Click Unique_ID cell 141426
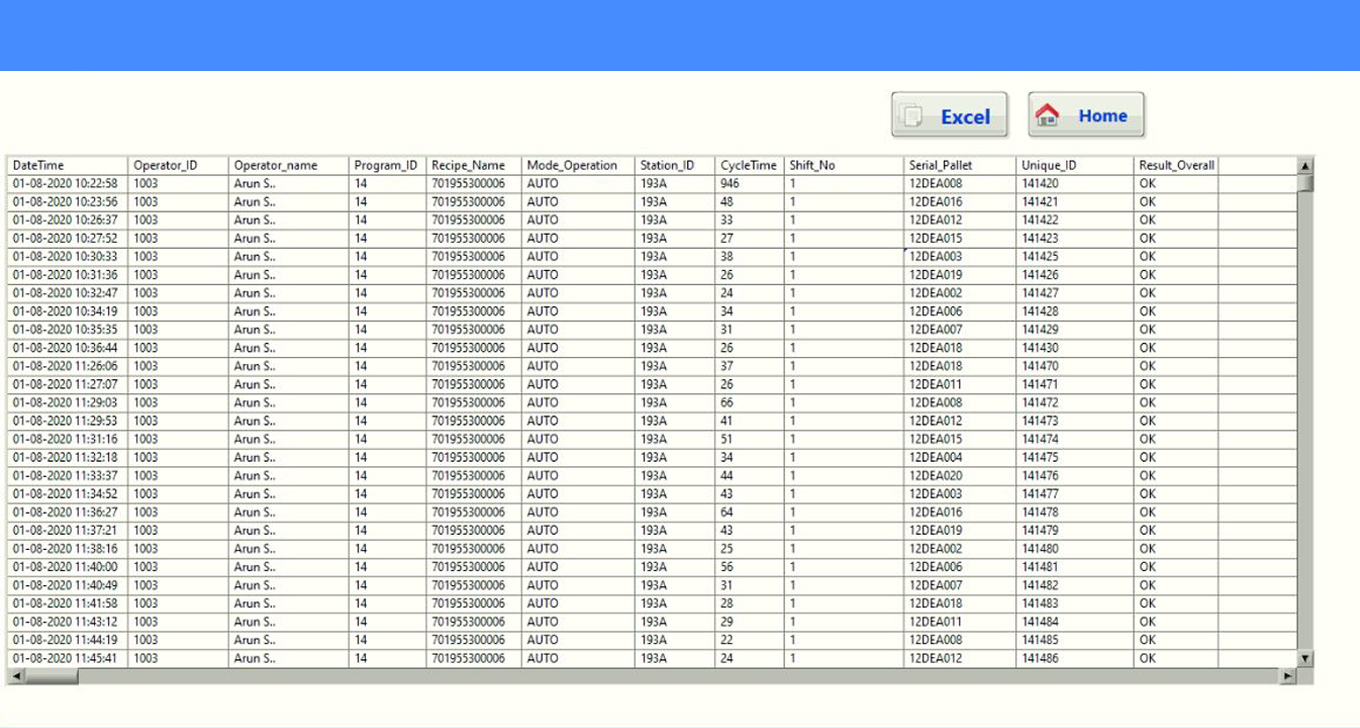The height and width of the screenshot is (728, 1360). coord(1075,275)
